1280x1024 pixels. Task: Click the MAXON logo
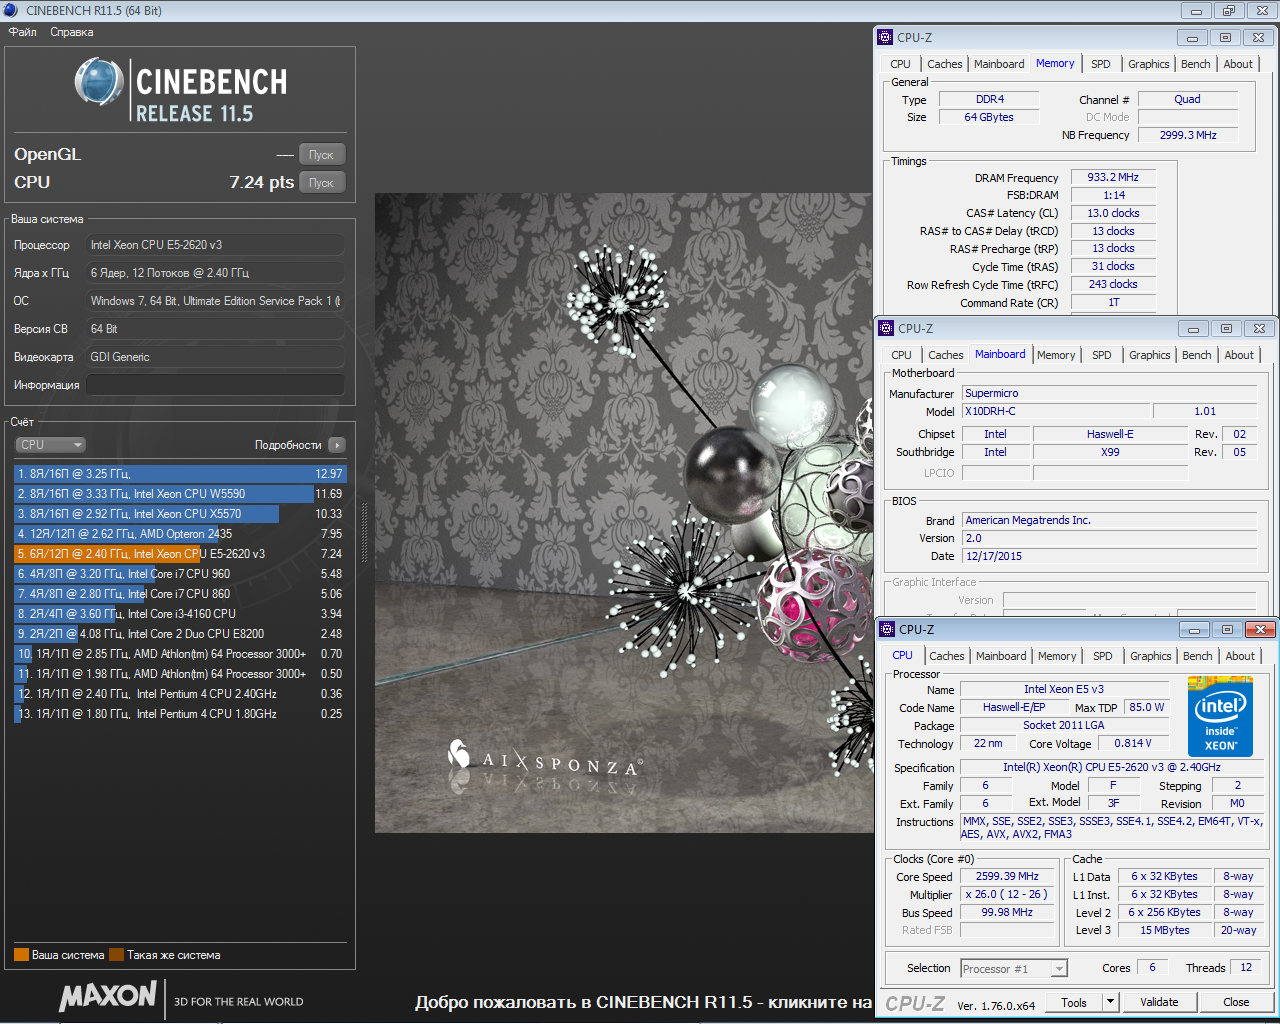click(108, 995)
